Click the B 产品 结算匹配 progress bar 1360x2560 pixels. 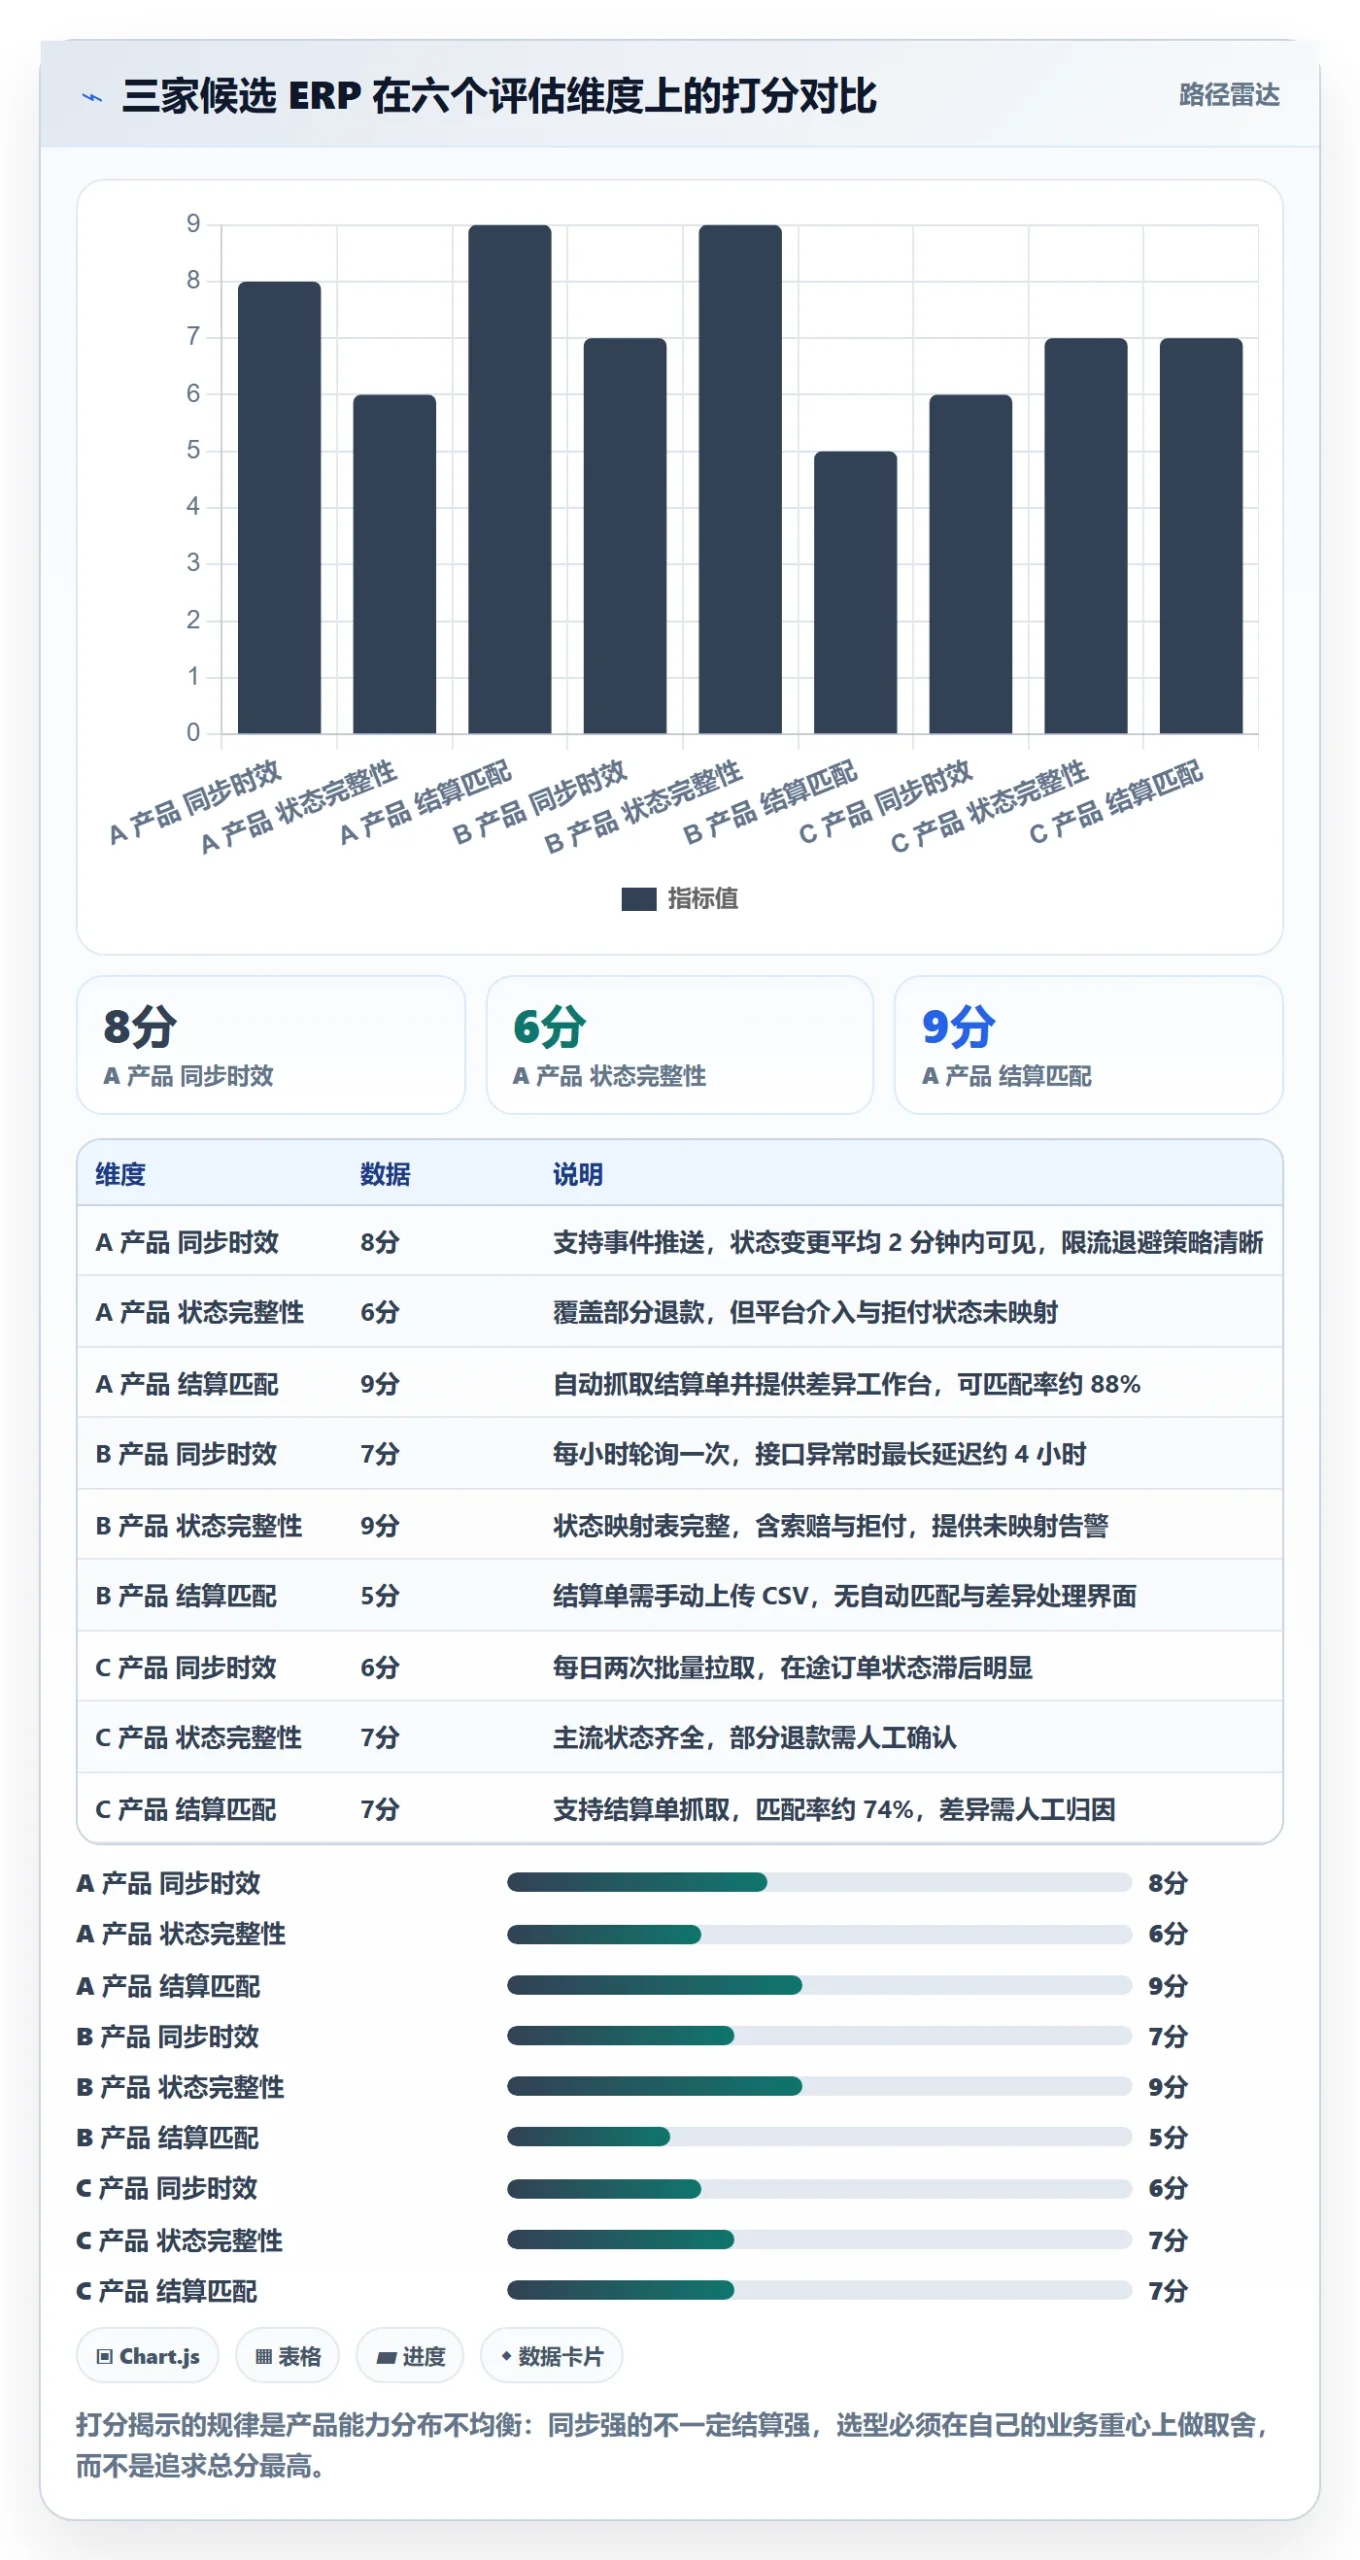coord(819,2136)
